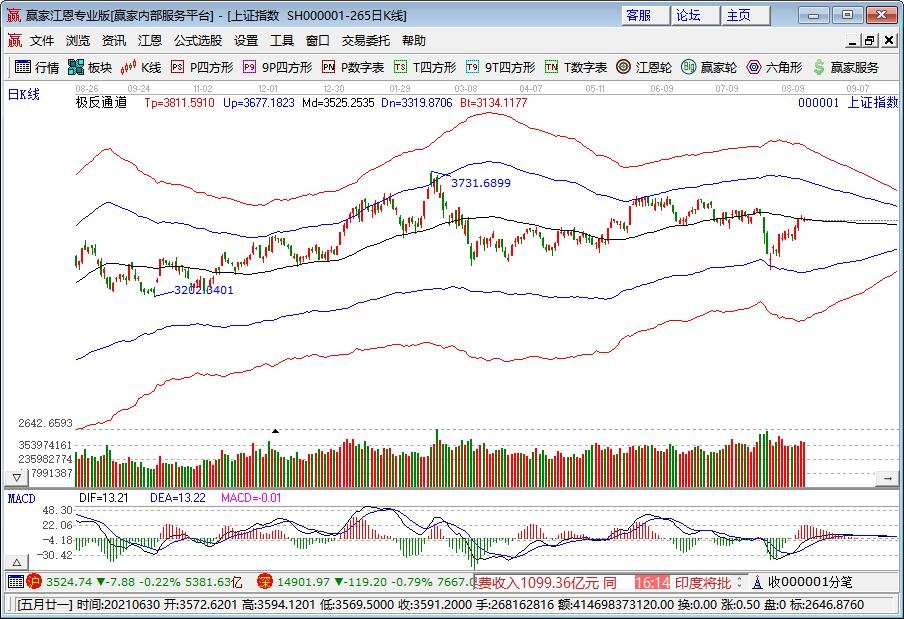This screenshot has height=619, width=904.
Task: Open the 公式选股 menu
Action: (198, 41)
